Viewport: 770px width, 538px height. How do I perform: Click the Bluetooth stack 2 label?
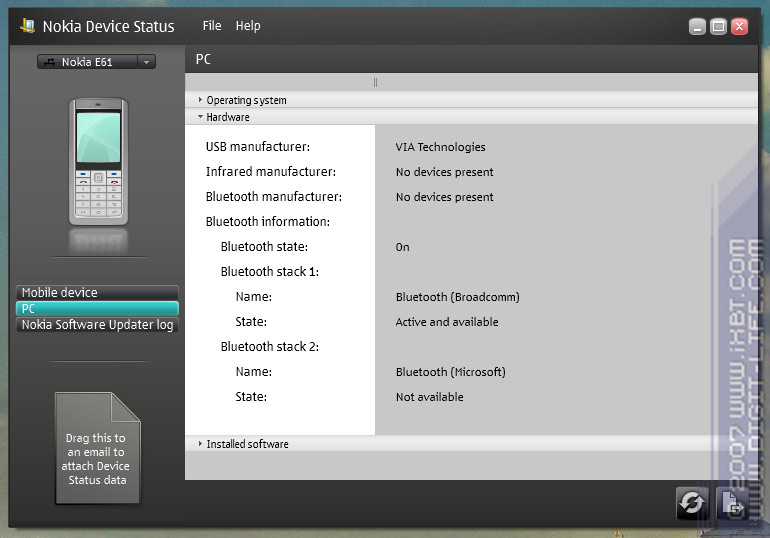(x=270, y=347)
